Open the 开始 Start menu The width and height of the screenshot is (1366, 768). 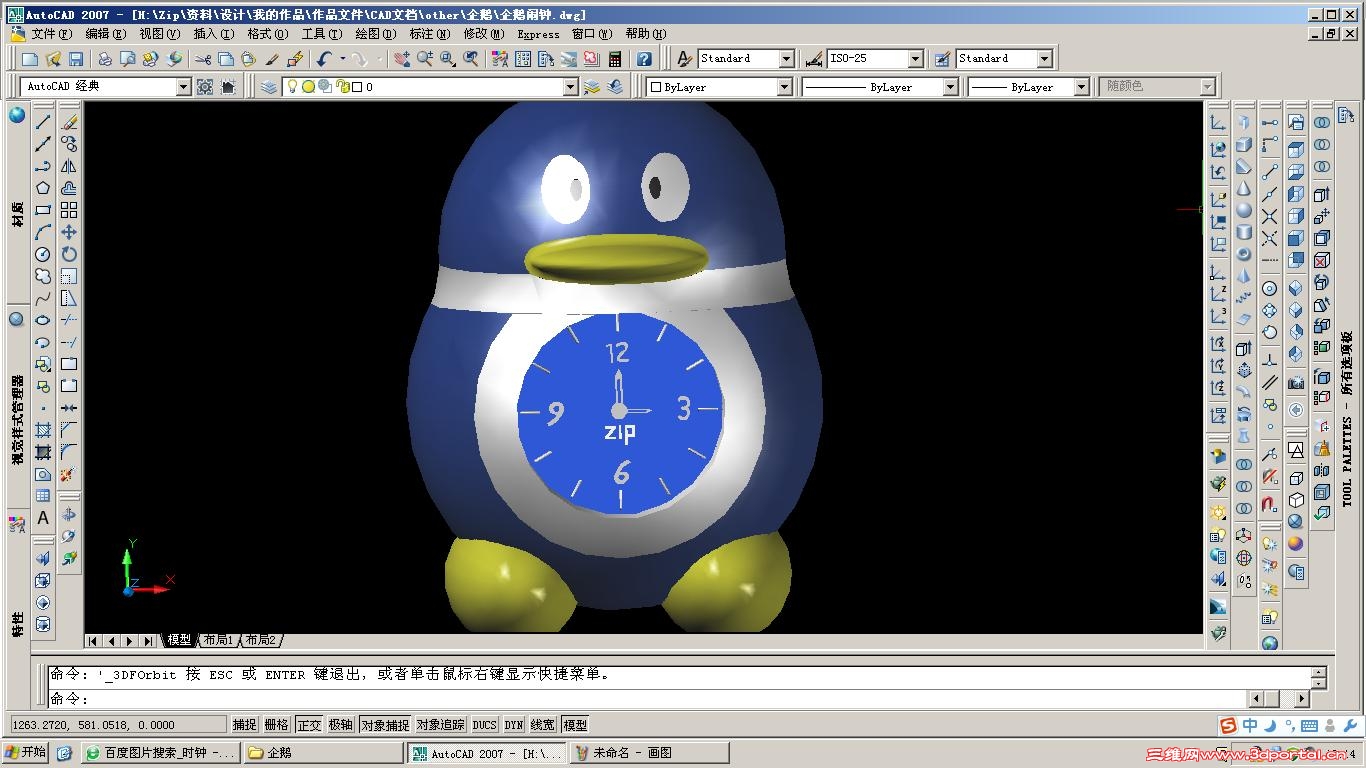click(x=26, y=753)
